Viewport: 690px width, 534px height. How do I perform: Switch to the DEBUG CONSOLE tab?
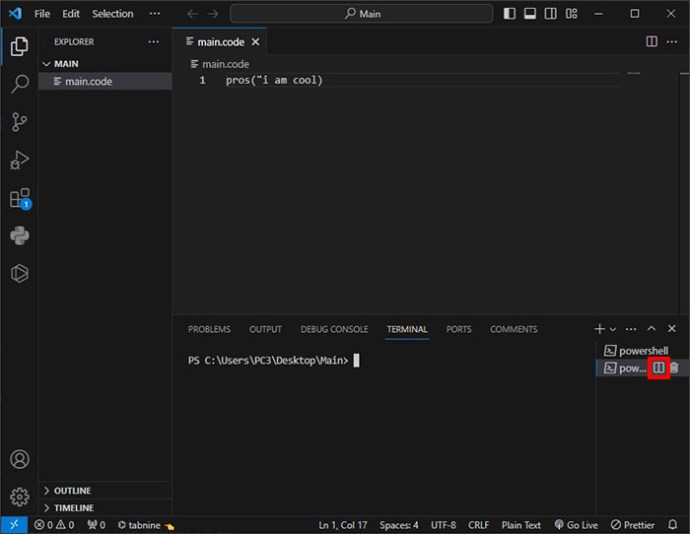334,329
